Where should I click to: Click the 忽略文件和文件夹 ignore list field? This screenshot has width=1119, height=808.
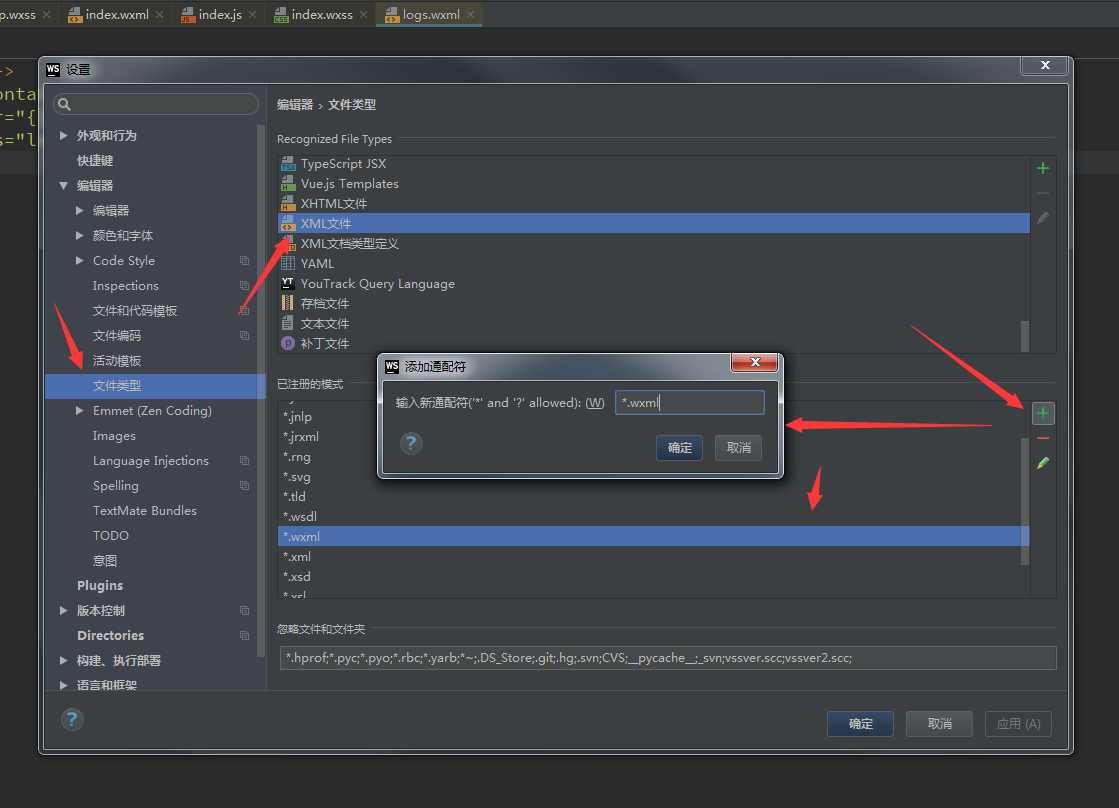pyautogui.click(x=668, y=658)
